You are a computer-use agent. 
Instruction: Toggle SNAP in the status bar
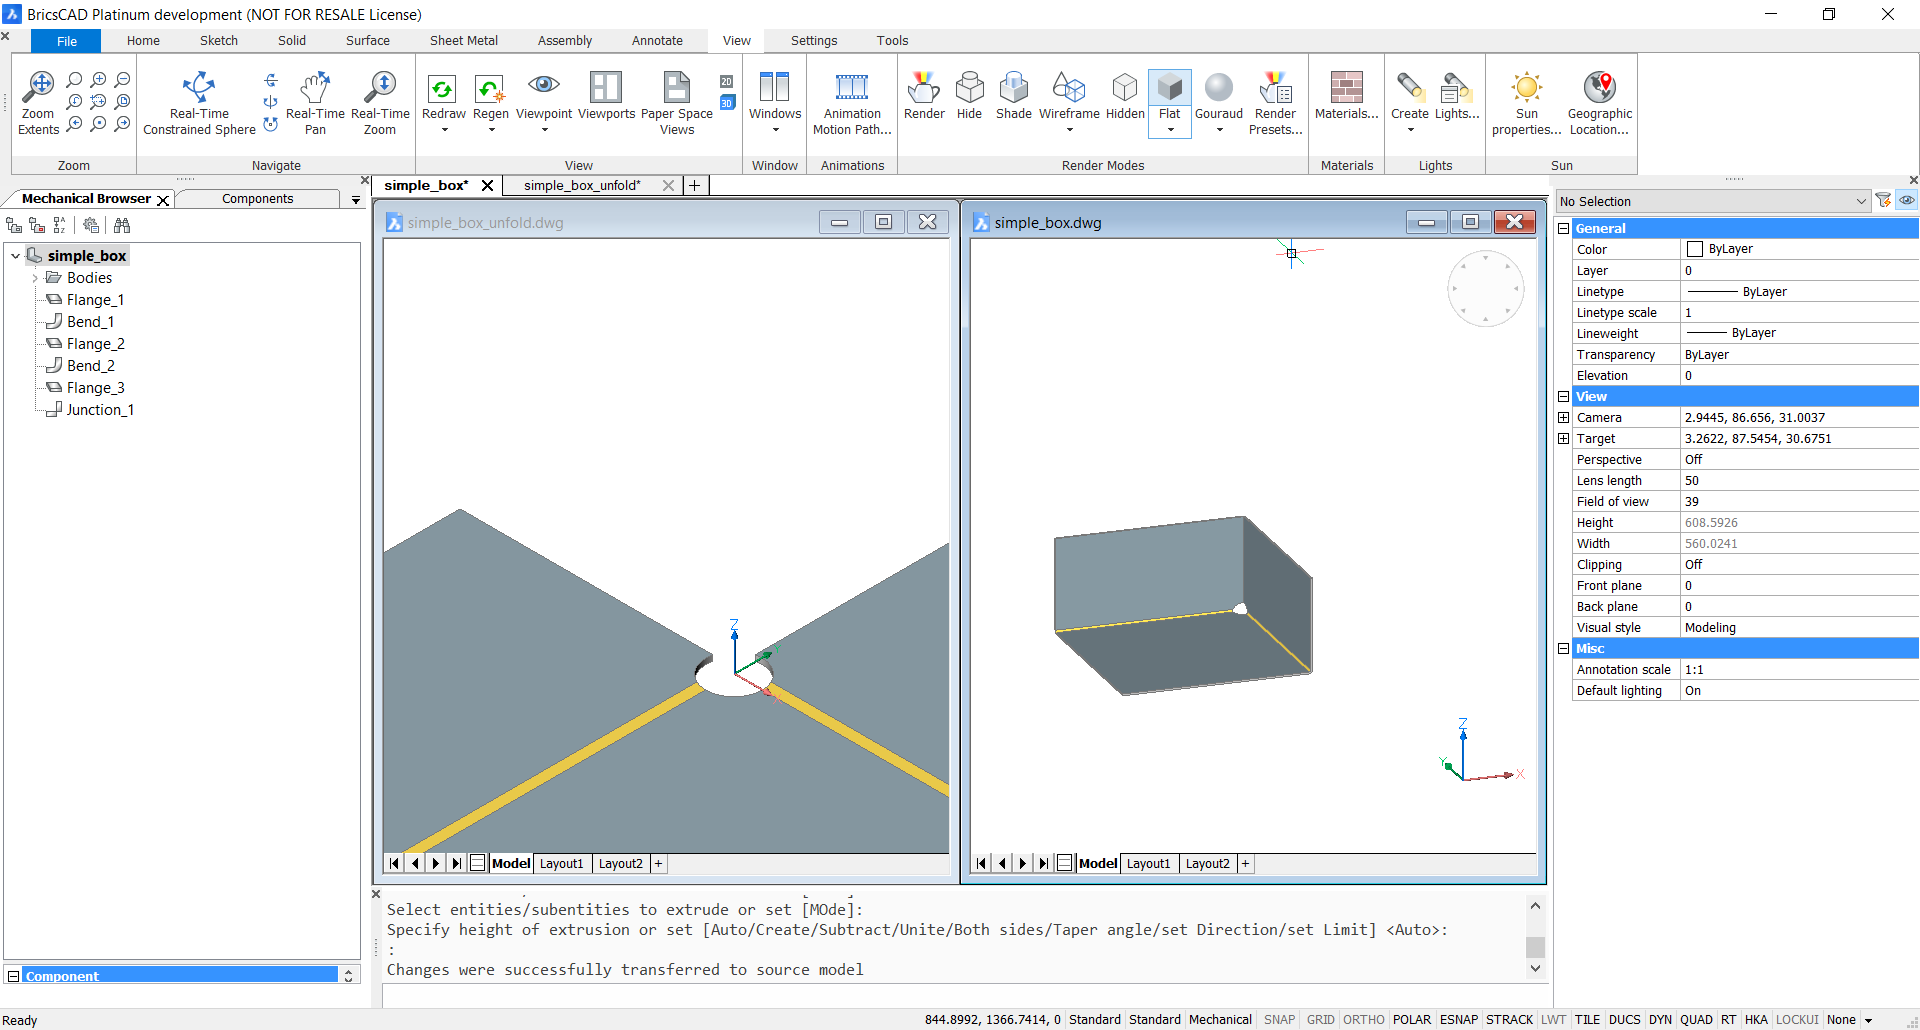(1279, 1020)
